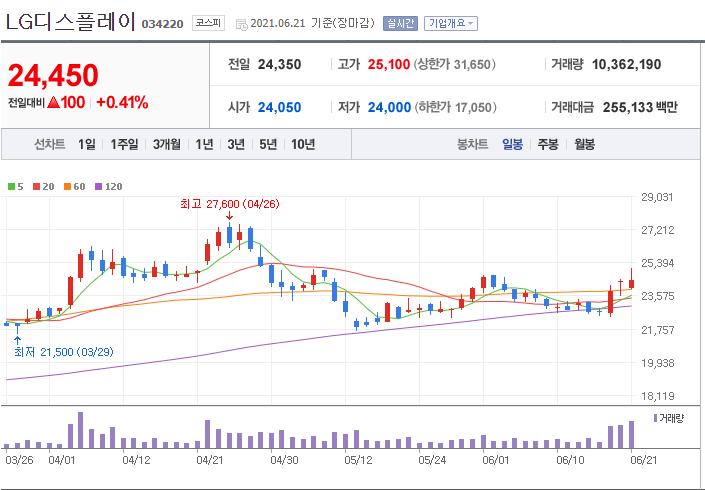Image resolution: width=705 pixels, height=490 pixels.
Task: Click the purple 120-day moving average swatch
Action: pyautogui.click(x=98, y=187)
